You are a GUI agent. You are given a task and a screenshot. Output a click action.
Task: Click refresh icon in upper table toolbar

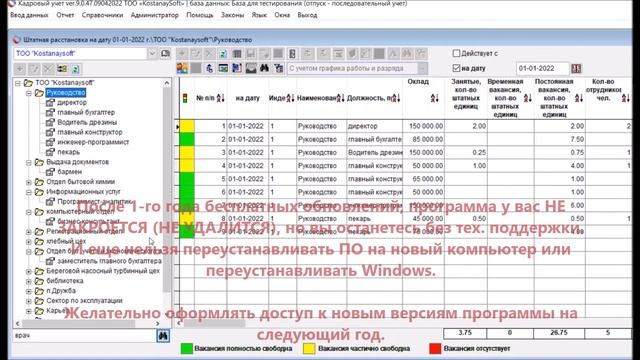click(223, 53)
